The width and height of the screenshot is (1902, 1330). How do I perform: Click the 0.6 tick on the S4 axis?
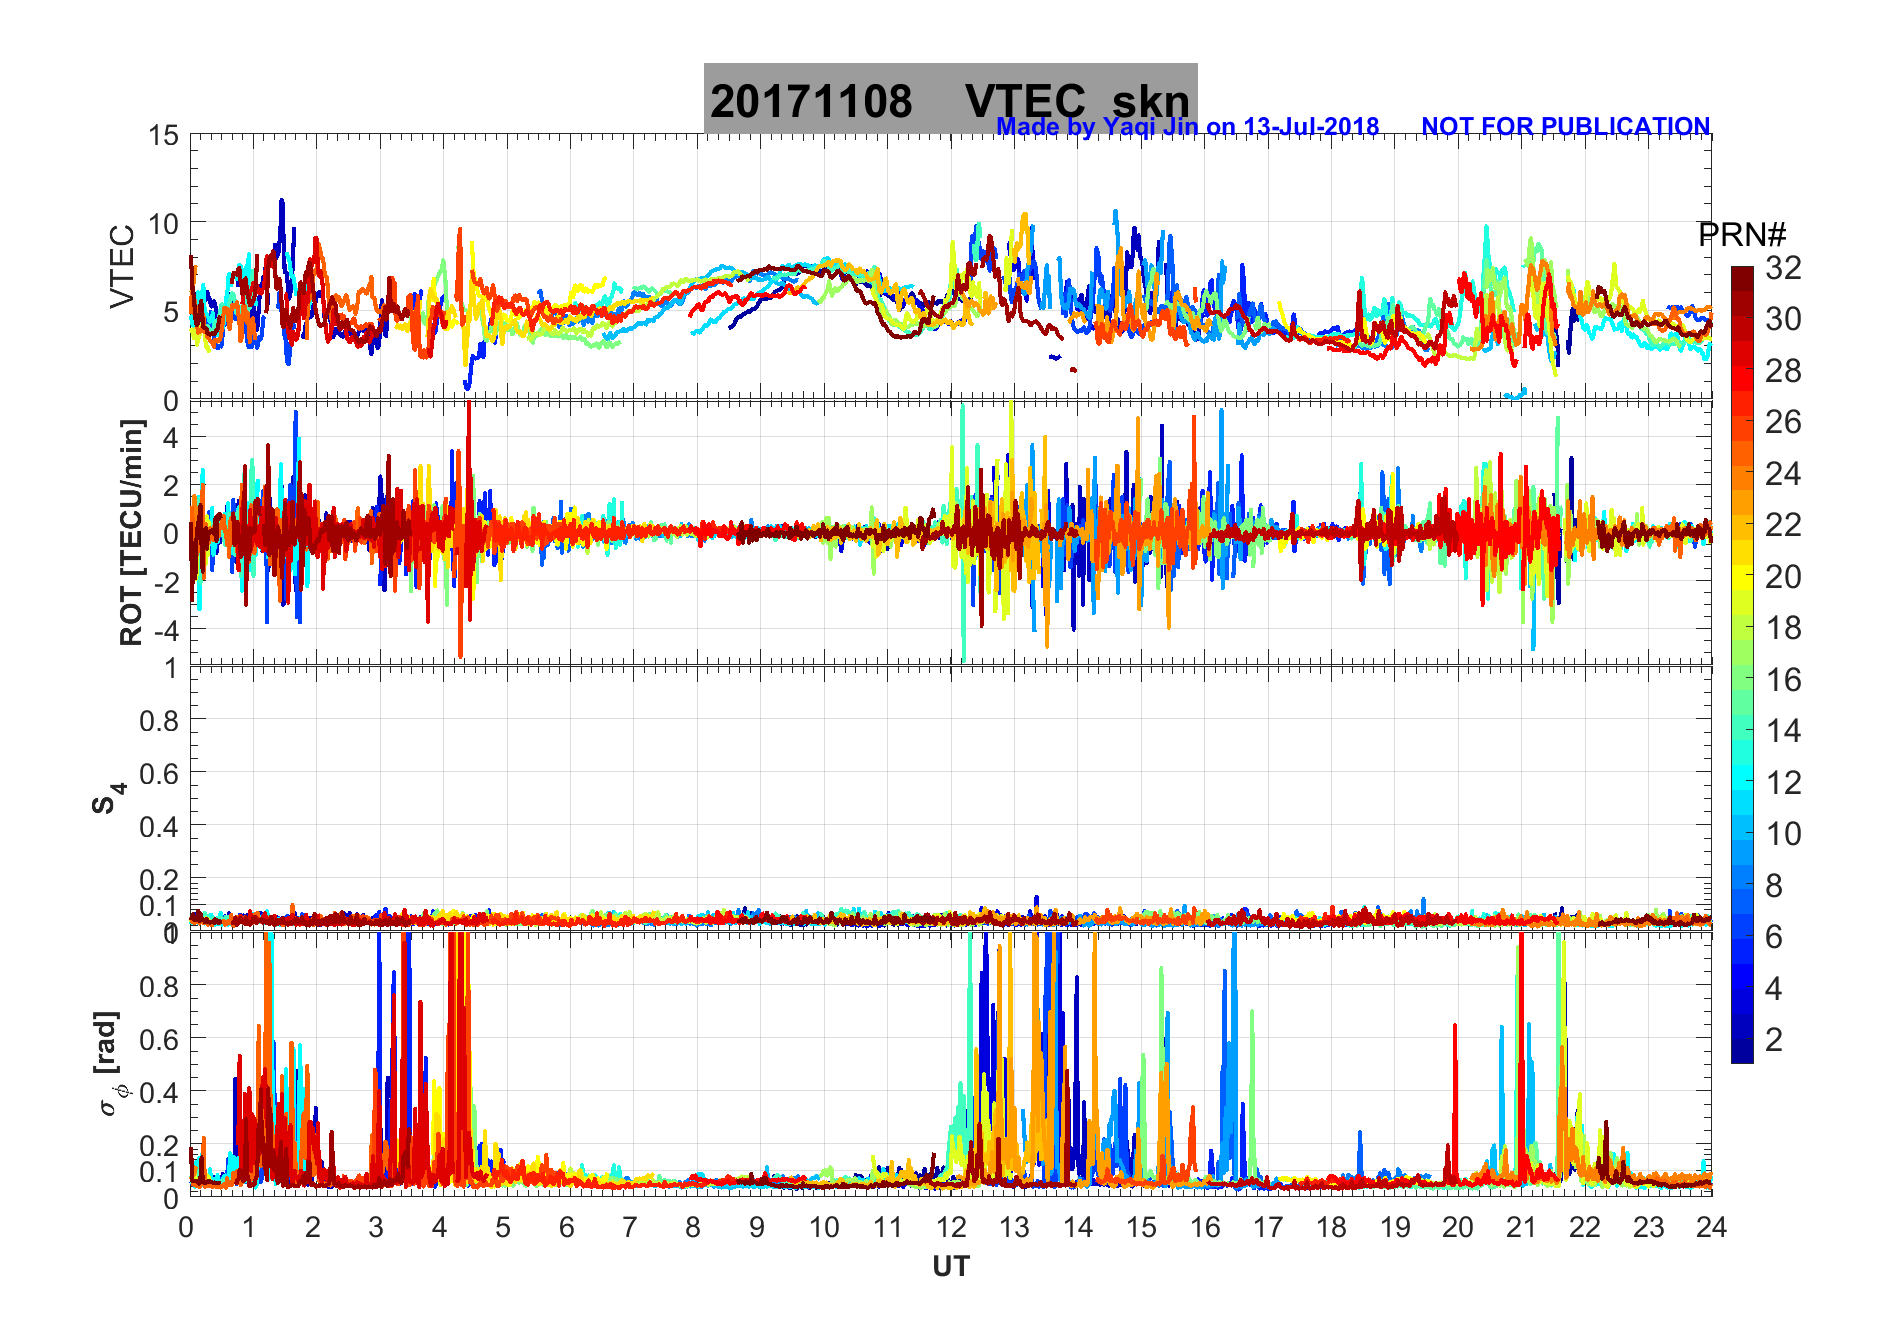click(159, 774)
